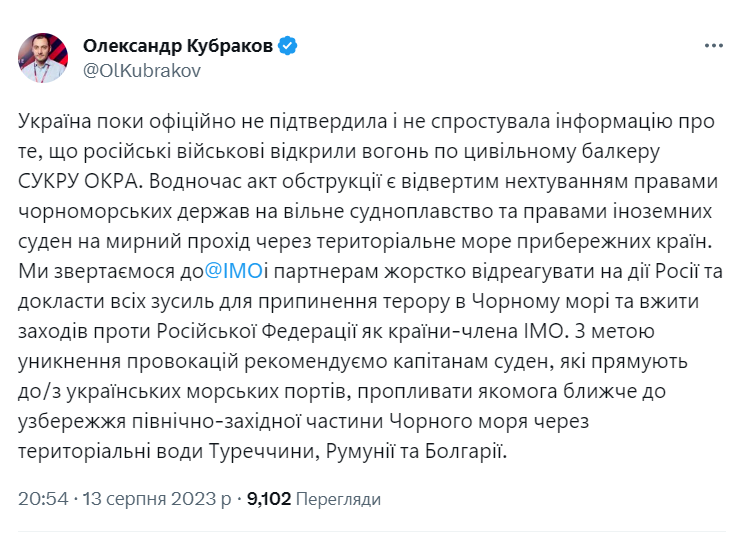Click the 9,102 view count

click(269, 498)
